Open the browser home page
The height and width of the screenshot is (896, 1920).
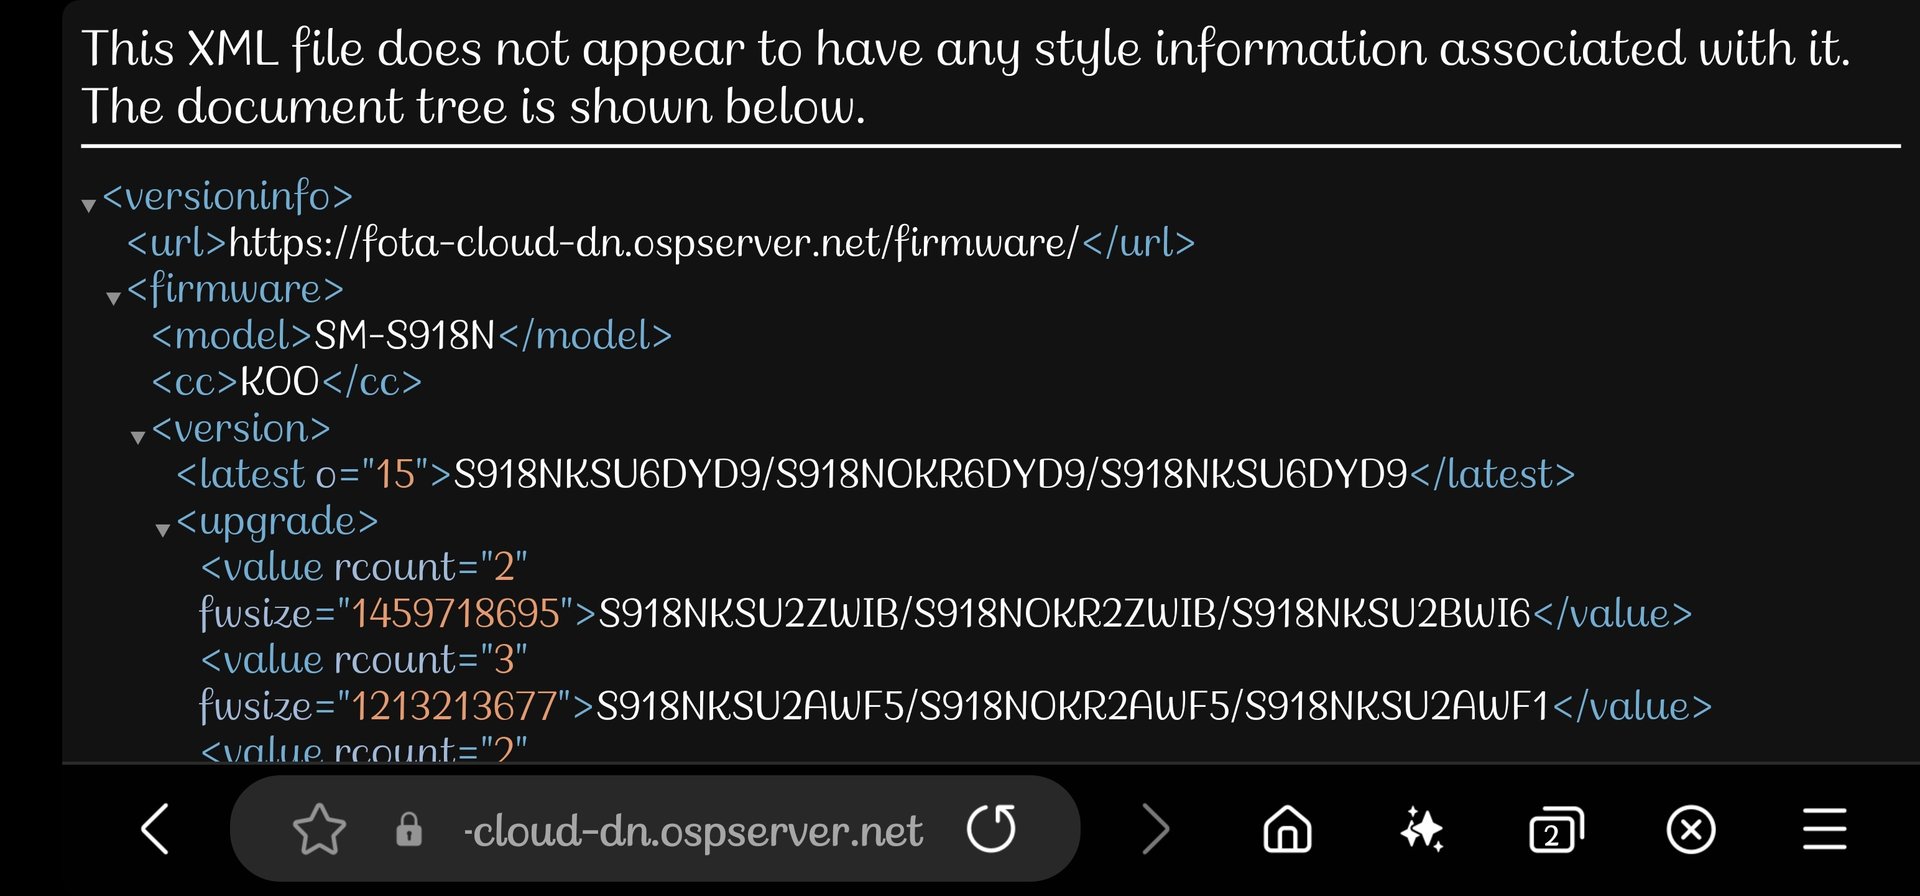click(x=1287, y=829)
